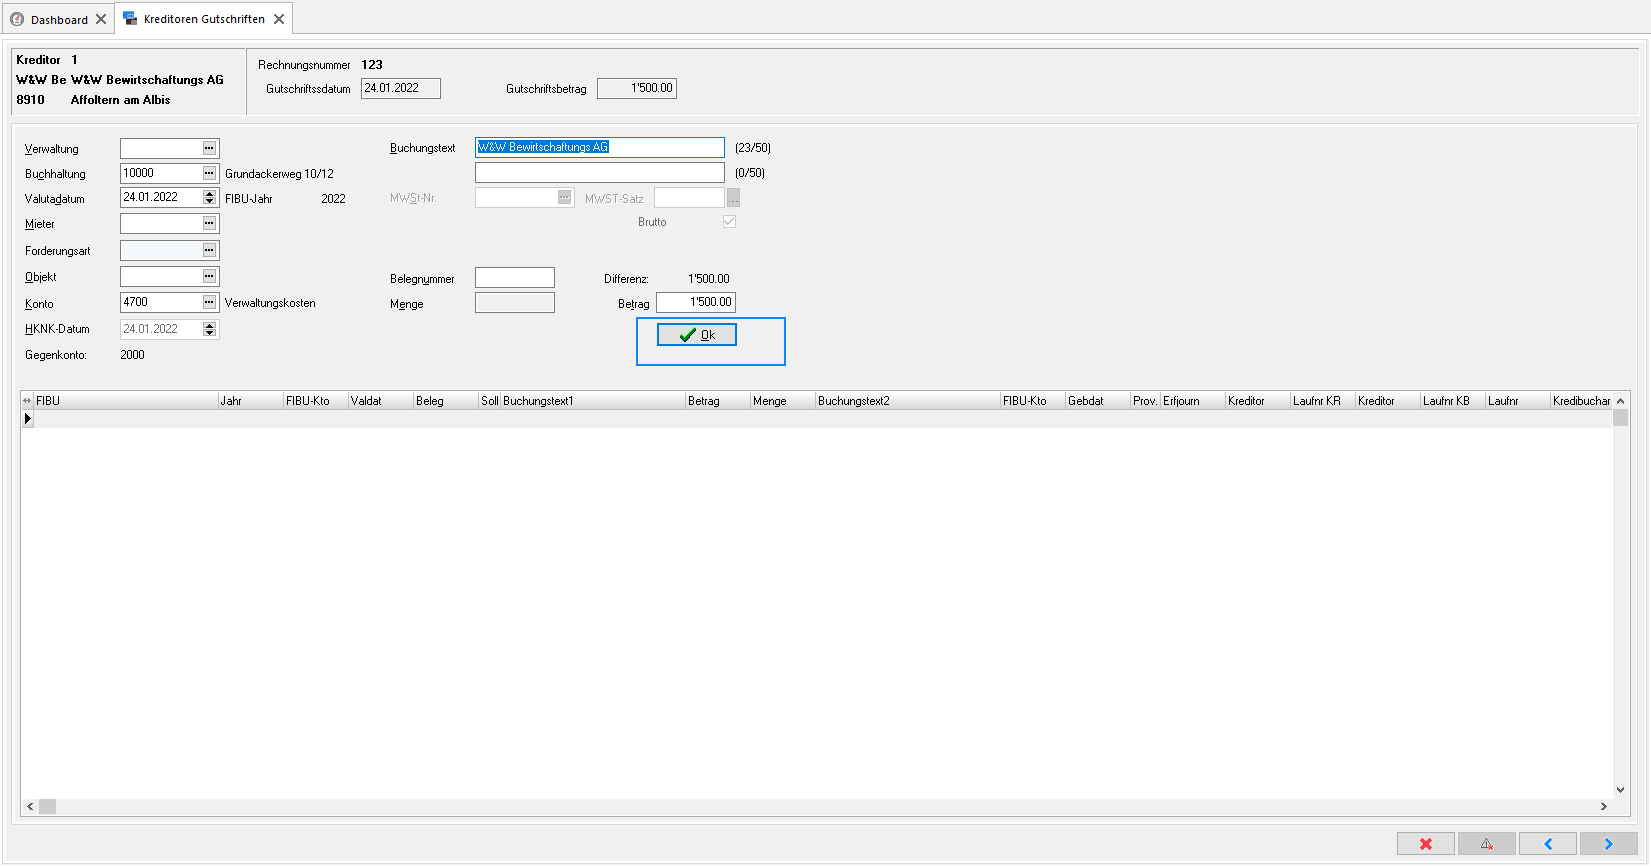Click the Betrag column header in grid

717,401
